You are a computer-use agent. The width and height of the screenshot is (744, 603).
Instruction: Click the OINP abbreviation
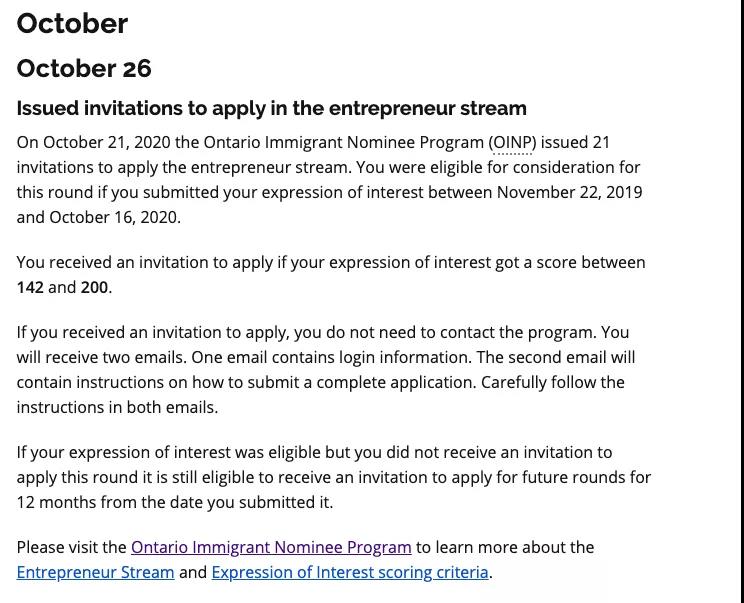[513, 143]
